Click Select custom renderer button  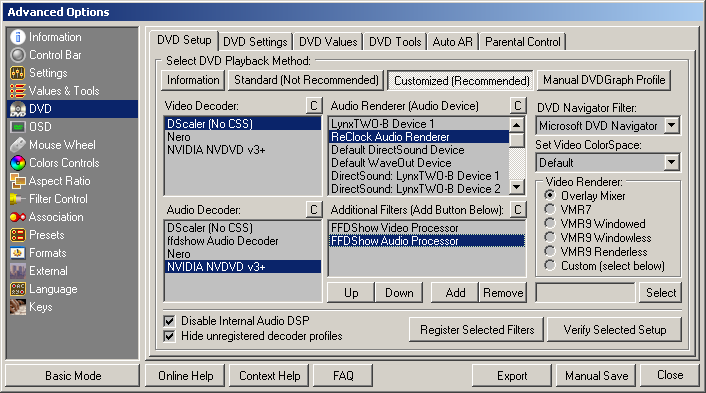click(x=661, y=293)
